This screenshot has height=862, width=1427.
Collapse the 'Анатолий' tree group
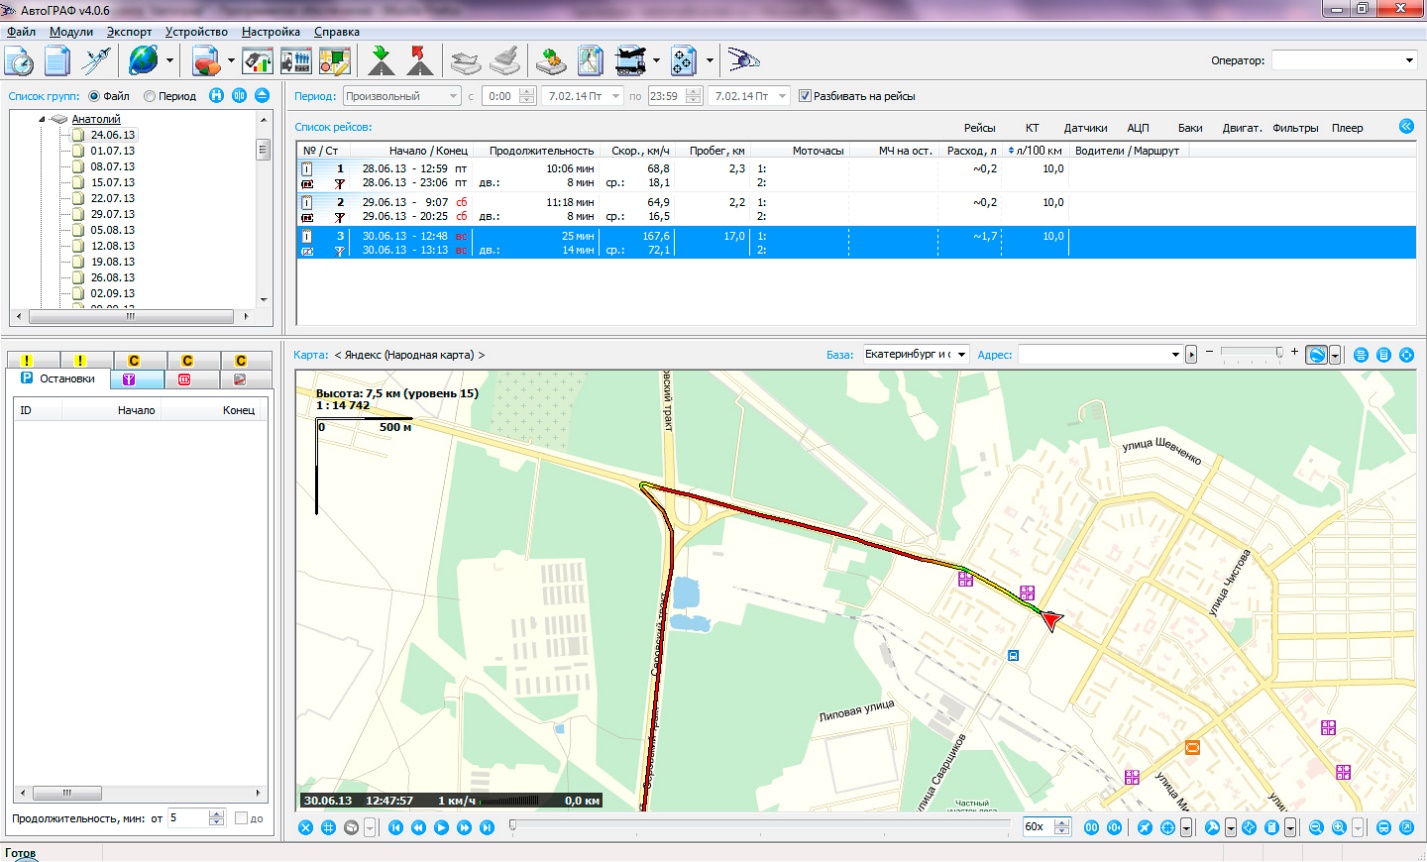click(x=43, y=119)
